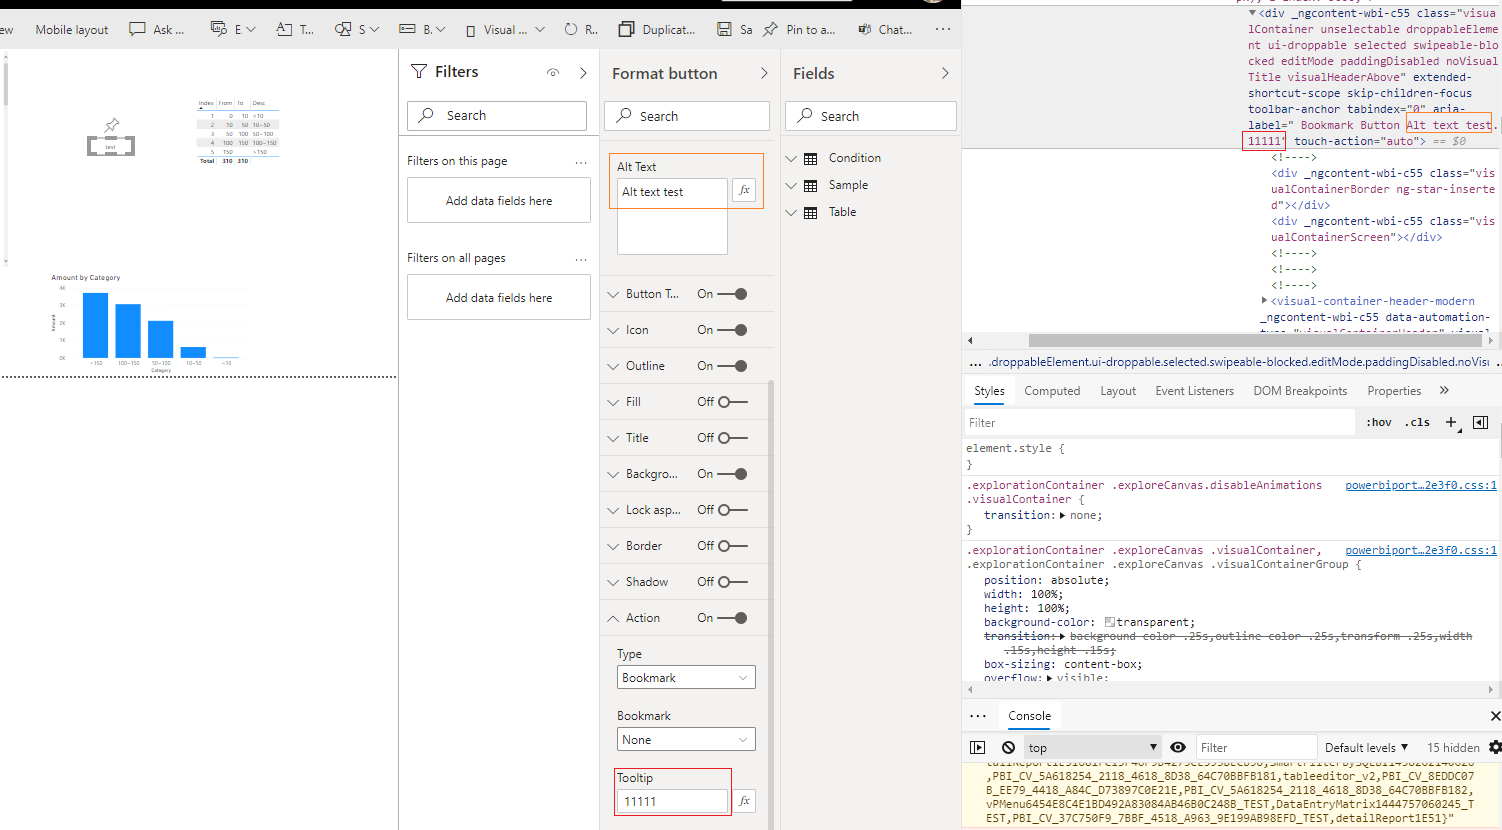Screen dimensions: 1502x830
Task: Click the Save floppy disk icon
Action: tap(724, 30)
